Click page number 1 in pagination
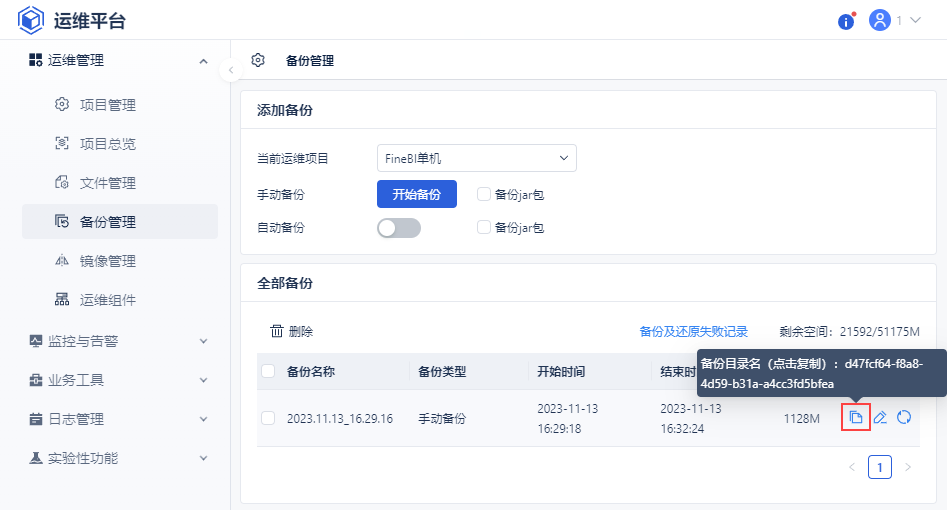The width and height of the screenshot is (947, 510). (x=880, y=467)
